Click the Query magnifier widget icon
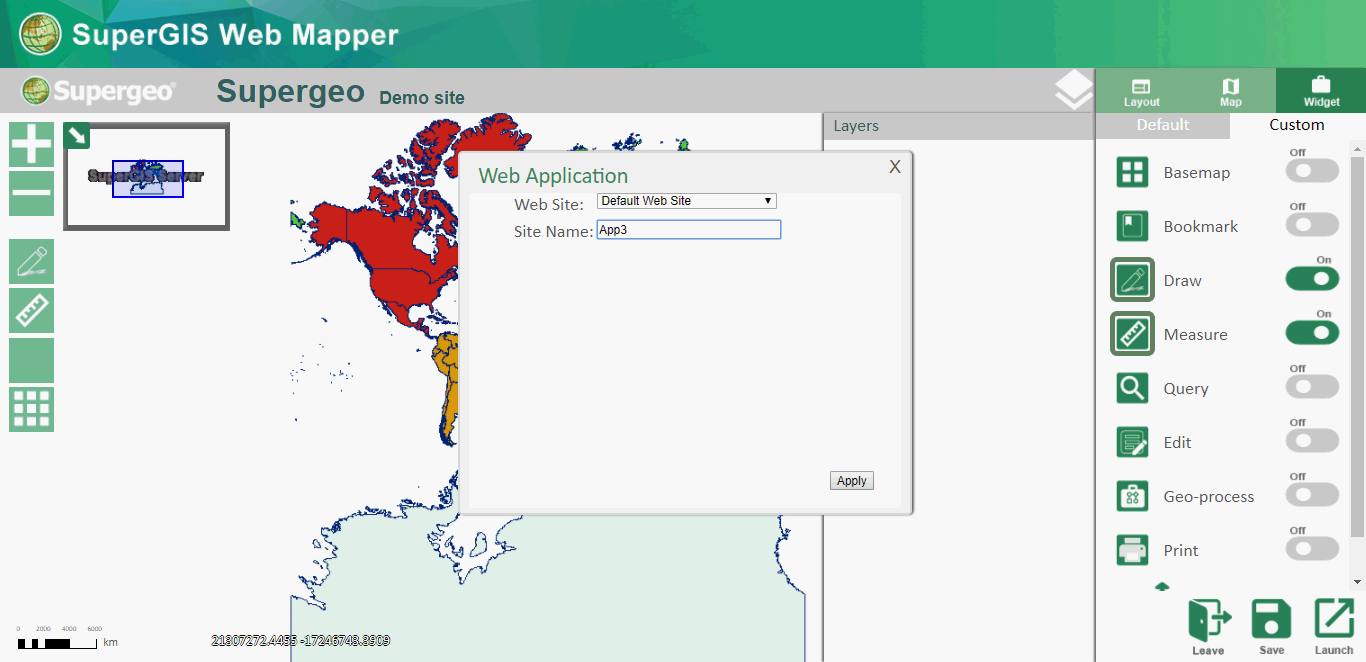Viewport: 1366px width, 662px height. point(1132,388)
